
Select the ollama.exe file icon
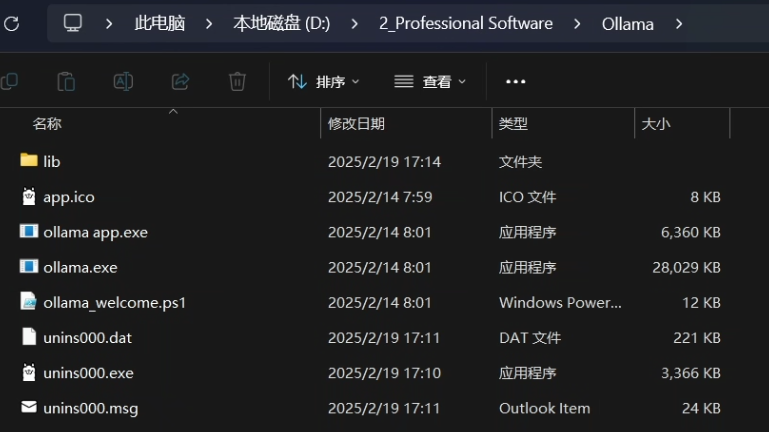click(x=29, y=266)
